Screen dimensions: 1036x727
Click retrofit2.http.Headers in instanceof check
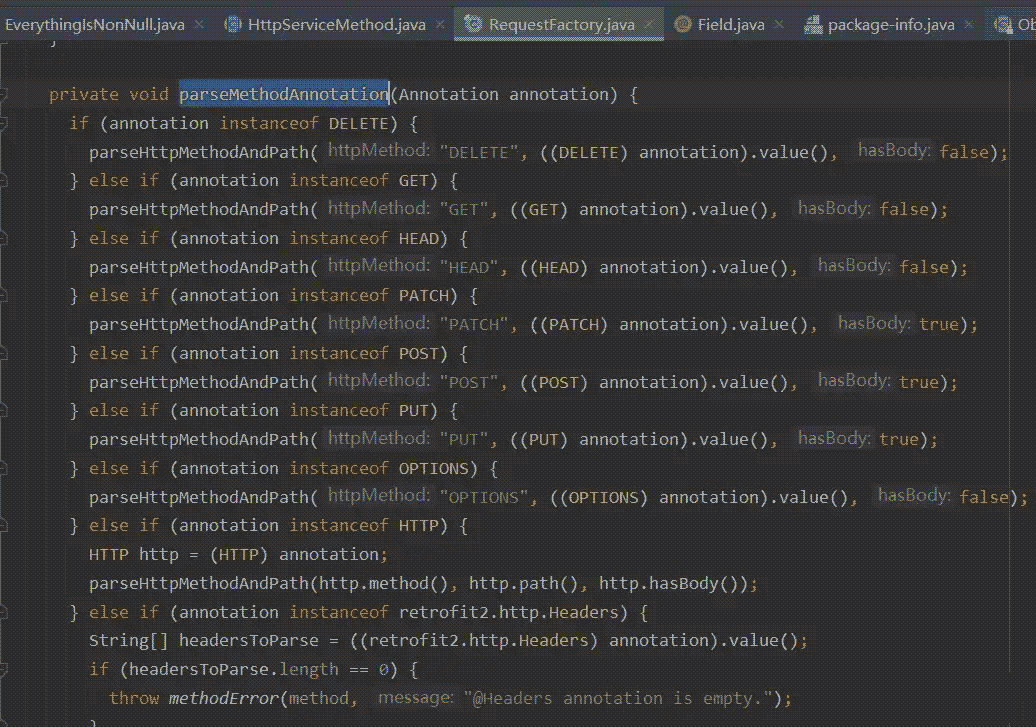point(509,613)
